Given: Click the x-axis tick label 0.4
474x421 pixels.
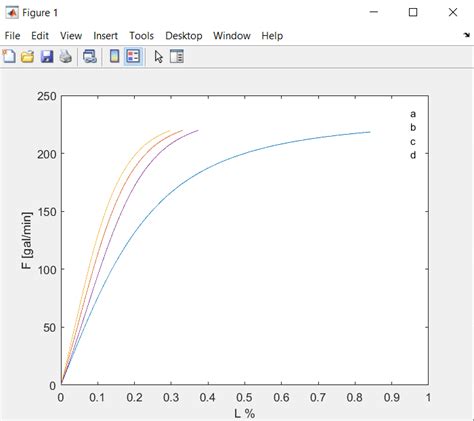Looking at the screenshot, I should pyautogui.click(x=208, y=397).
